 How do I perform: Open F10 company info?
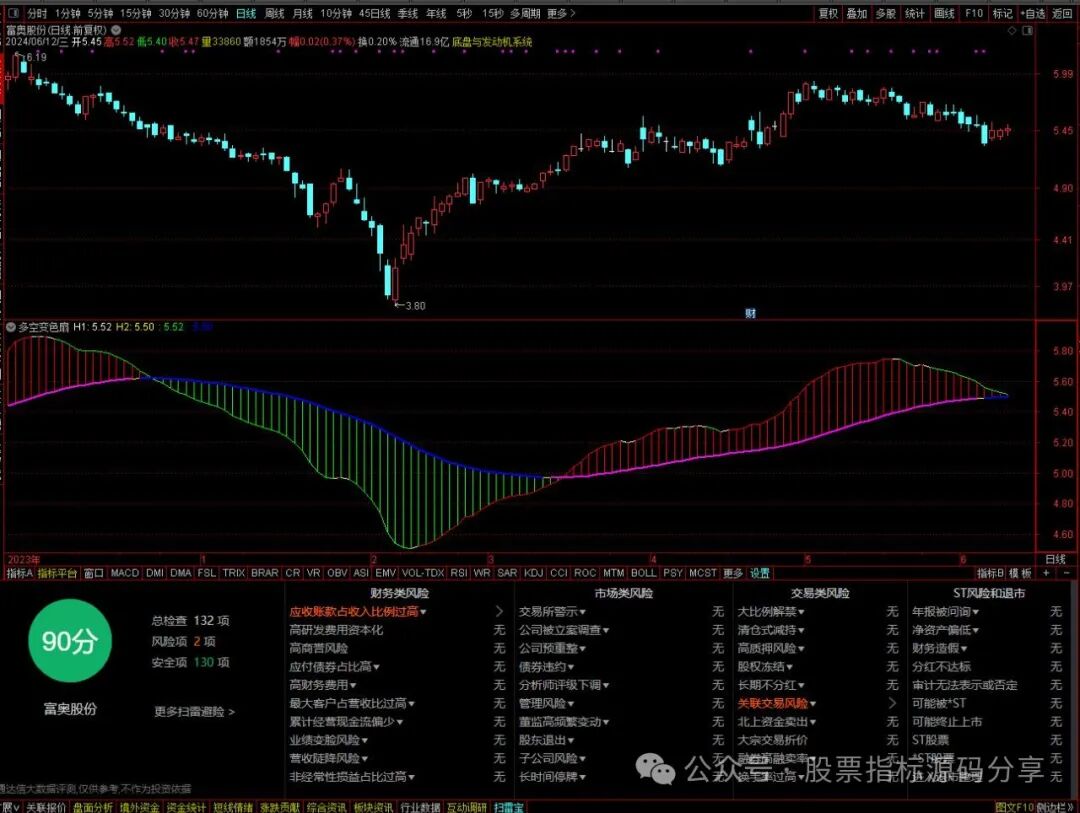[974, 13]
